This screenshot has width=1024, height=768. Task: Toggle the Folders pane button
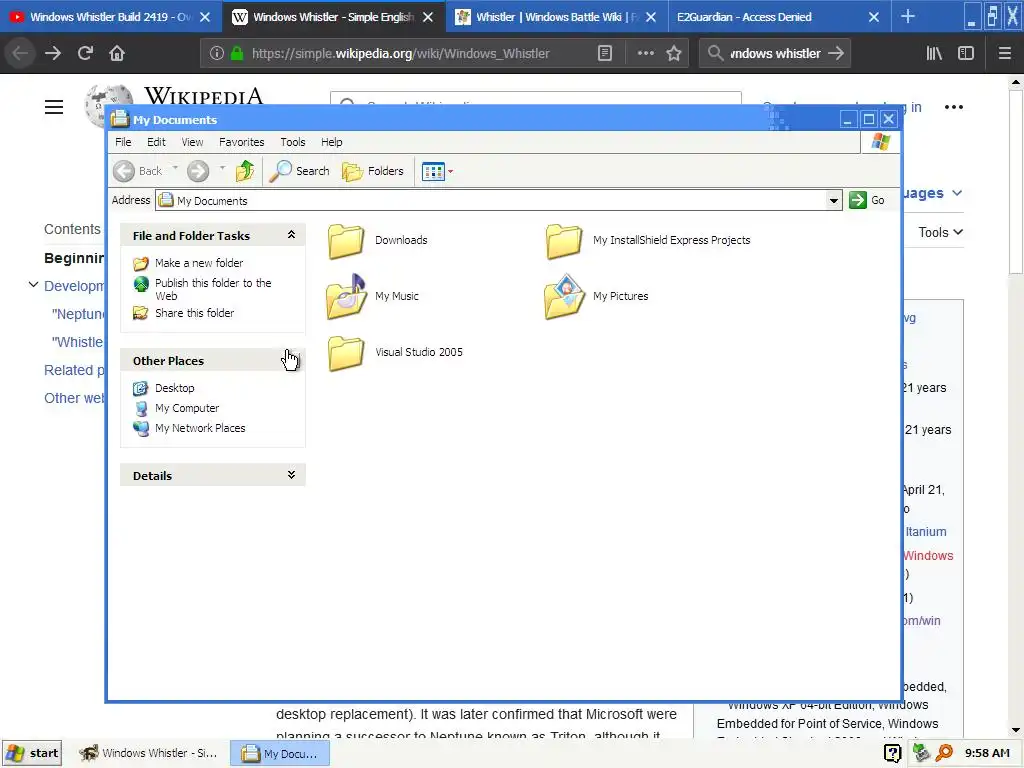pos(373,171)
